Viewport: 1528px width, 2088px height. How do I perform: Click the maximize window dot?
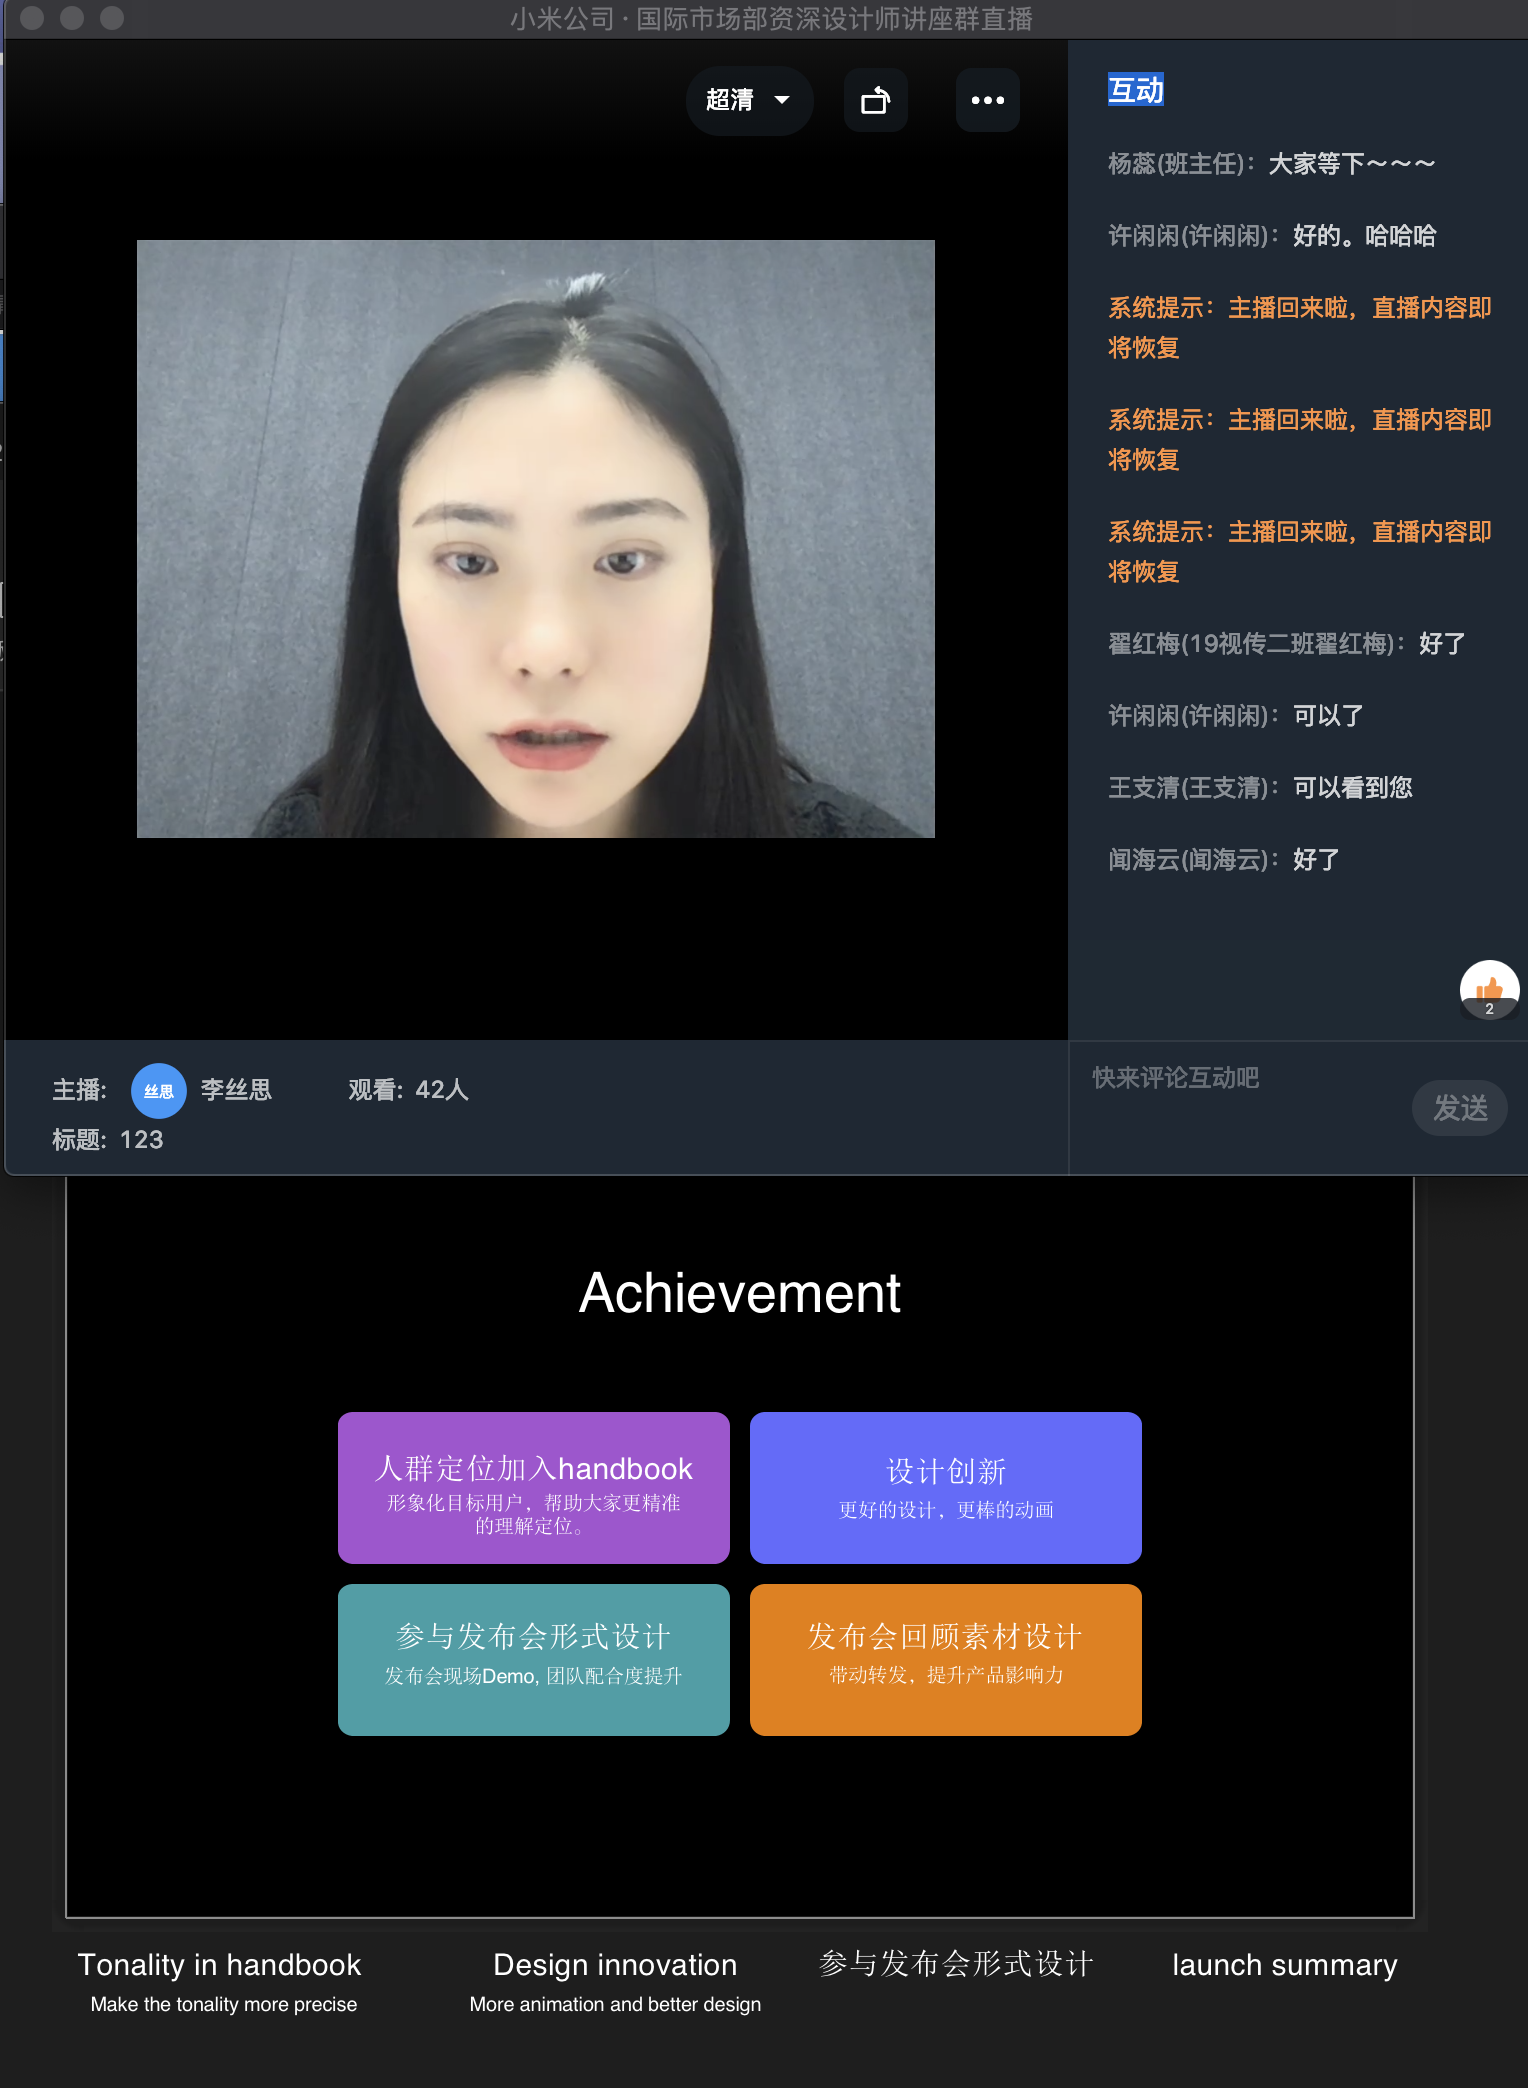[112, 18]
